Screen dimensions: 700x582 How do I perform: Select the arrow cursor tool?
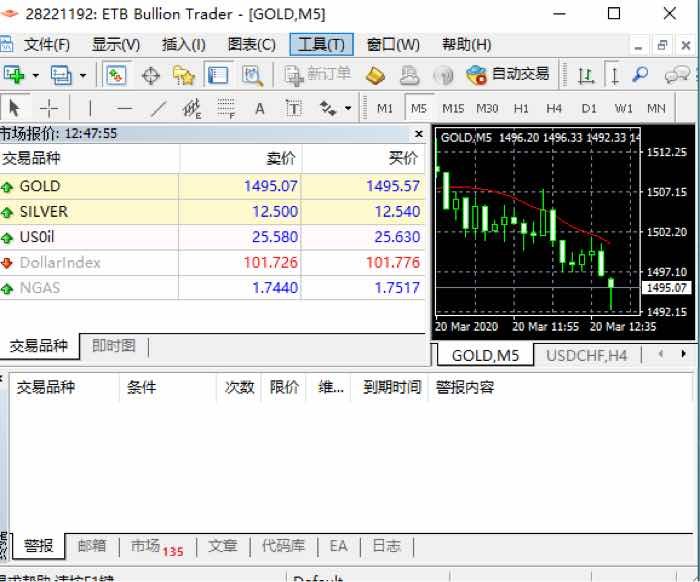coord(15,108)
